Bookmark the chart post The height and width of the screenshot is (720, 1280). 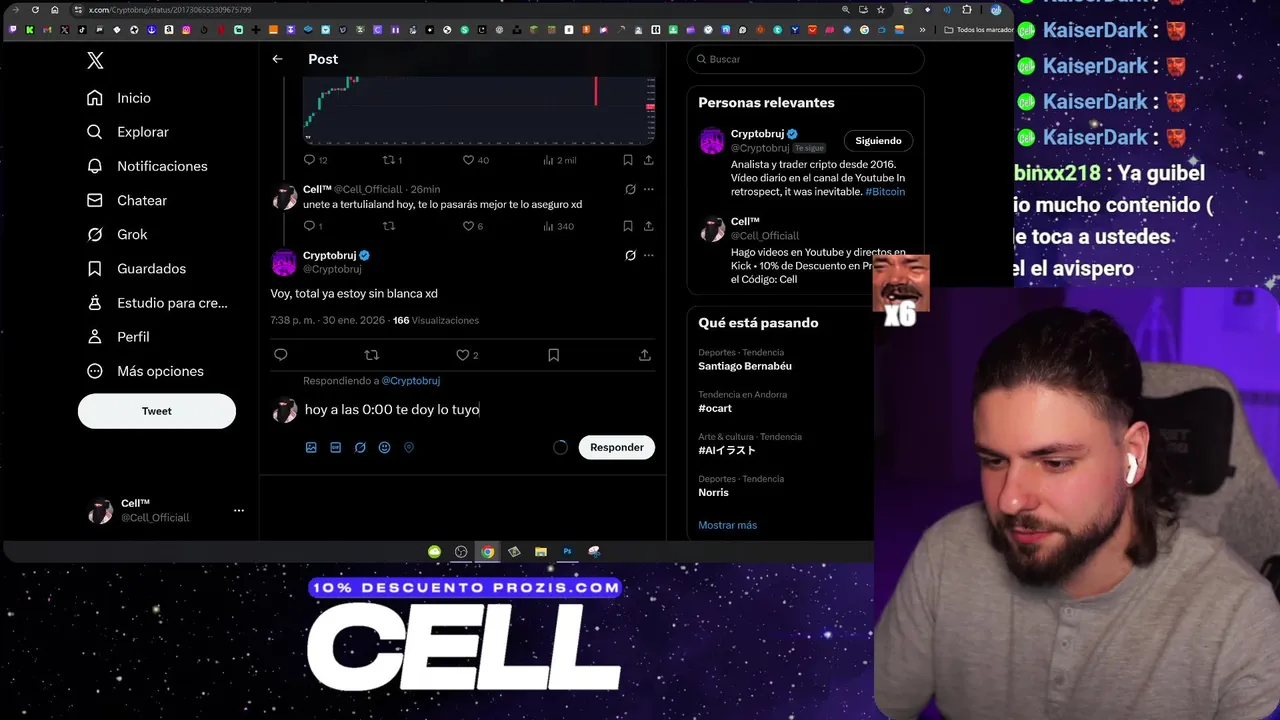click(x=628, y=160)
